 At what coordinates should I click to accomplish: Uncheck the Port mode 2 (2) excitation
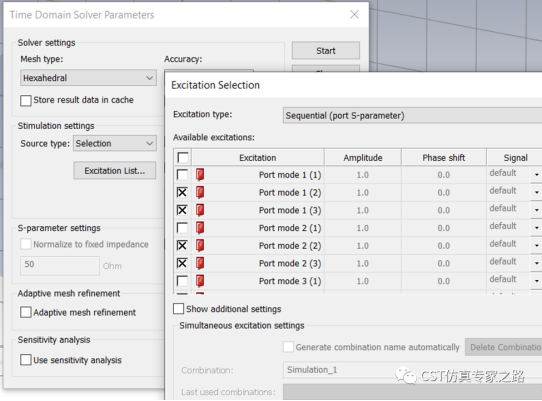click(x=182, y=245)
